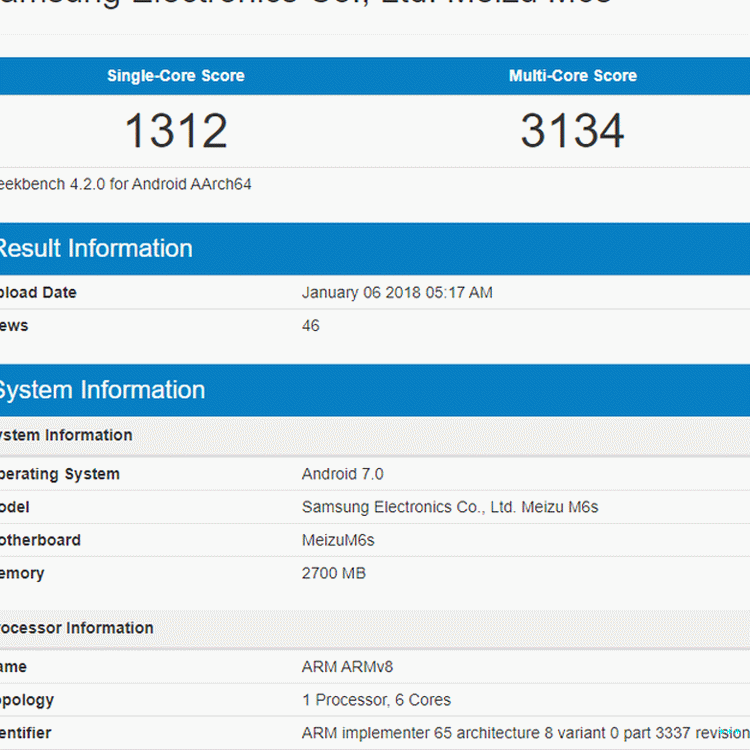Click the Processor Information subheading
Viewport: 750px width, 750px height.
point(77,628)
